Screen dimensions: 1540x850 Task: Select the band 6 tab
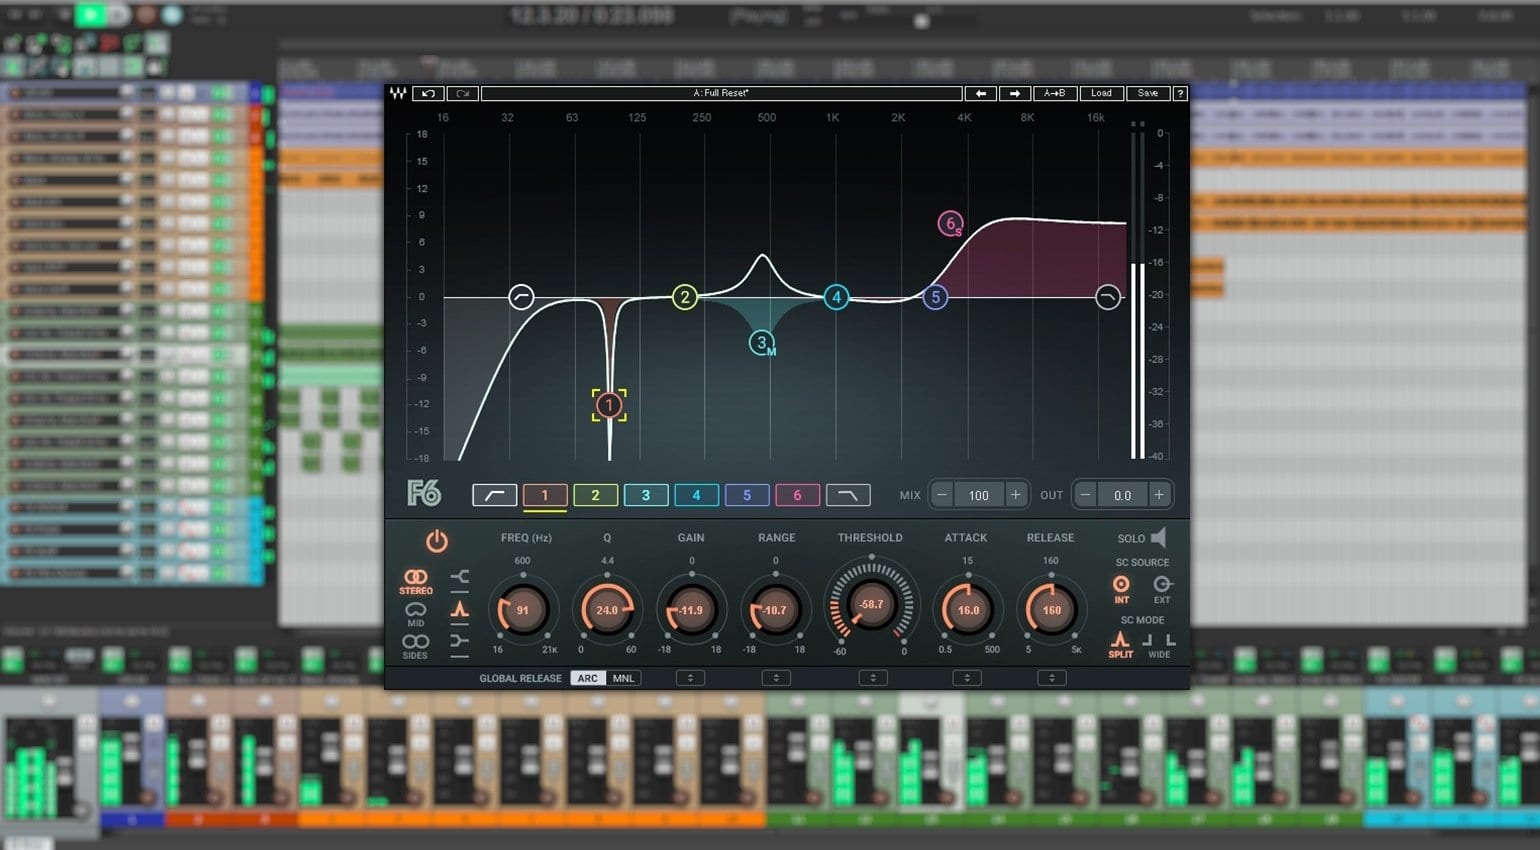(797, 495)
